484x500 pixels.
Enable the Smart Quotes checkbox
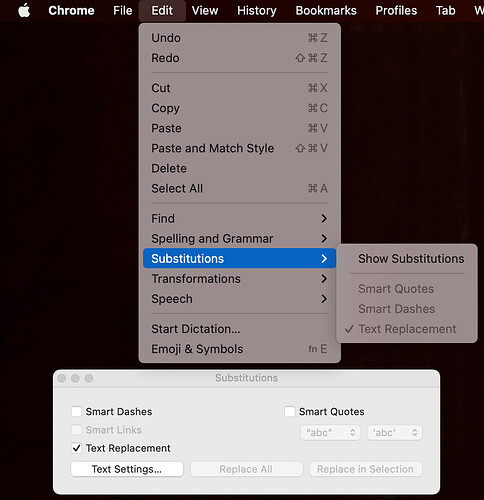click(289, 411)
